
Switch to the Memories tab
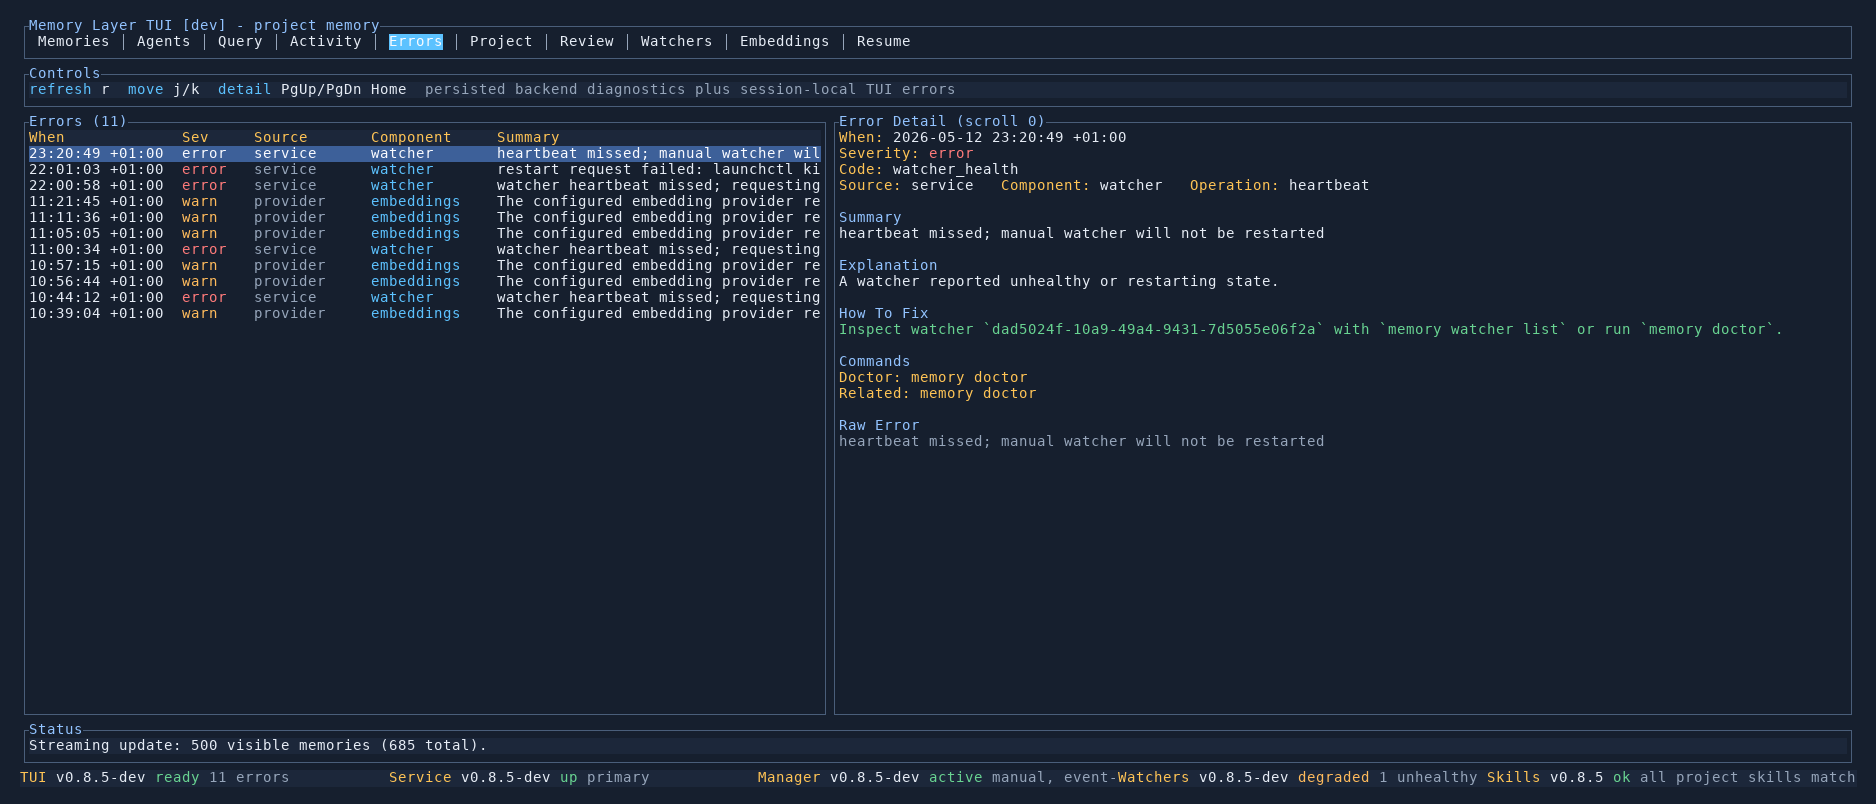[73, 41]
